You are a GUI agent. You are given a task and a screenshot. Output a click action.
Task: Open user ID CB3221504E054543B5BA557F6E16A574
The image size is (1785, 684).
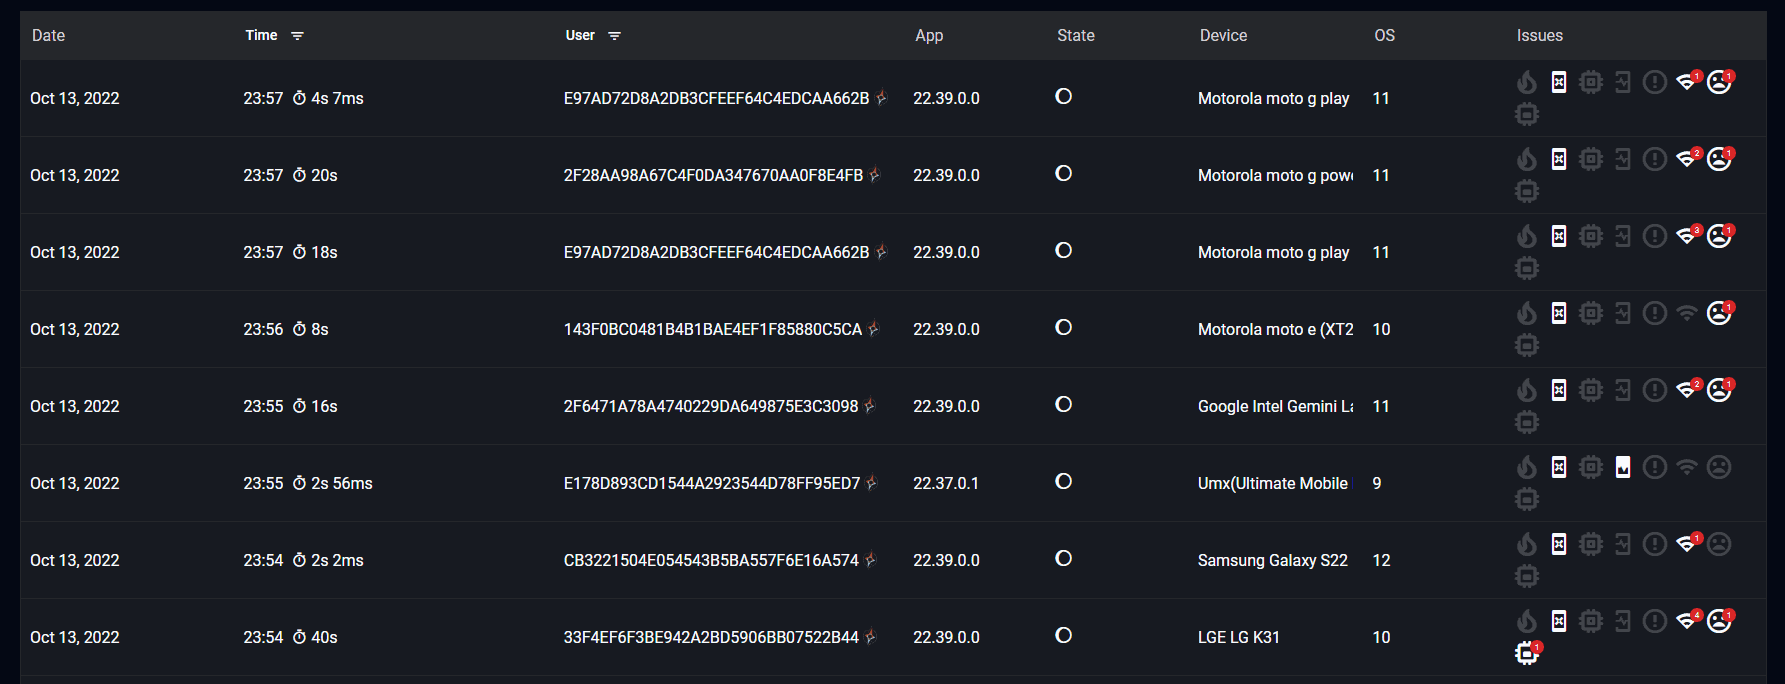[x=711, y=561]
